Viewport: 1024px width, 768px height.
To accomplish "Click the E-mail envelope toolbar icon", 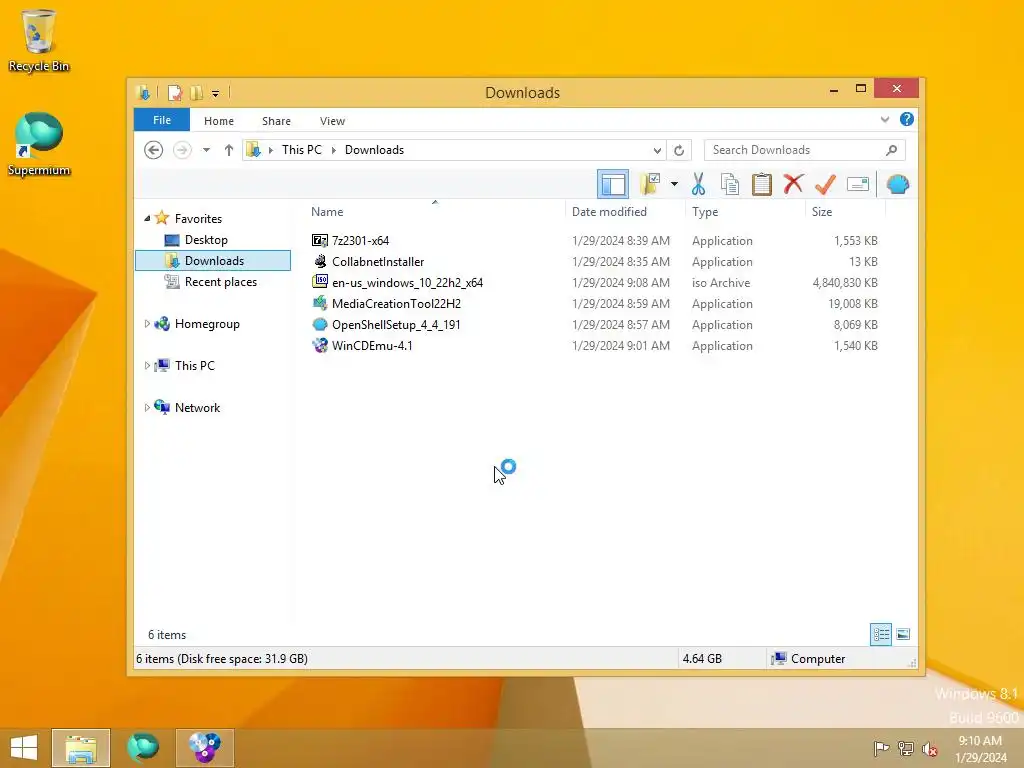I will (x=857, y=184).
